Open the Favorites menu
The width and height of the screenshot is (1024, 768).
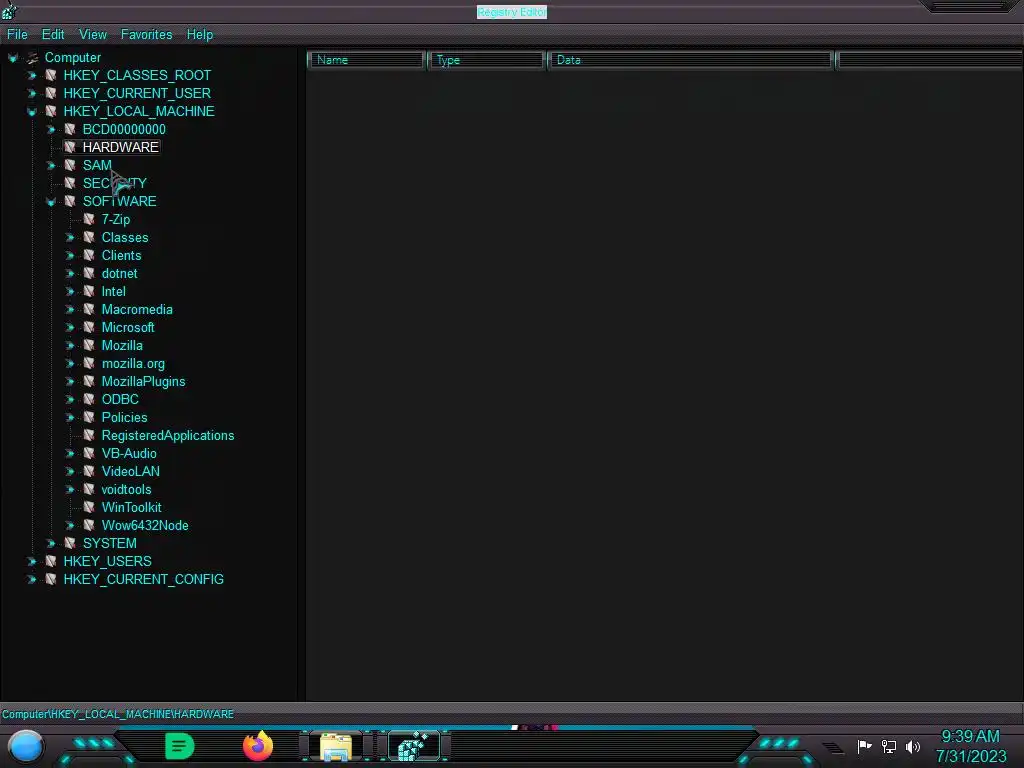(x=146, y=35)
